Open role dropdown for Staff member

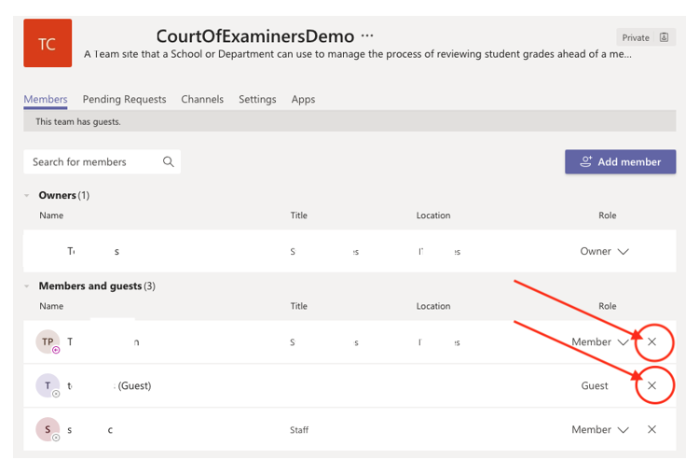coord(600,429)
